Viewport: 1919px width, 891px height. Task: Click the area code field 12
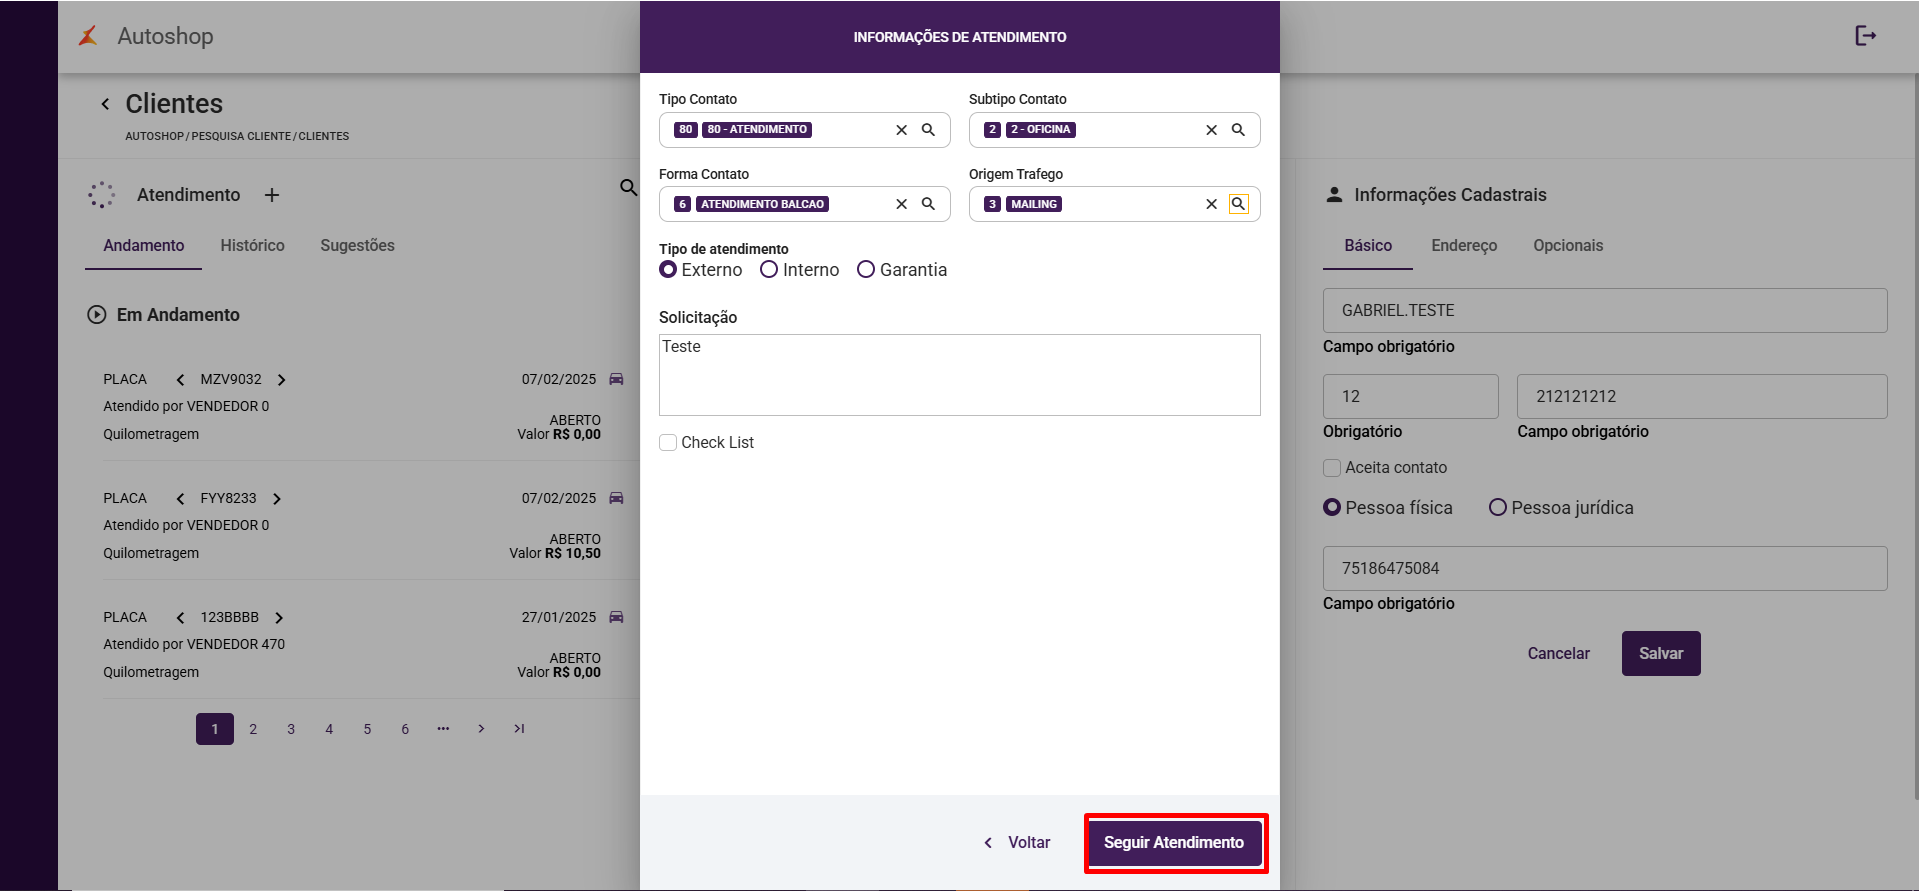click(1410, 397)
